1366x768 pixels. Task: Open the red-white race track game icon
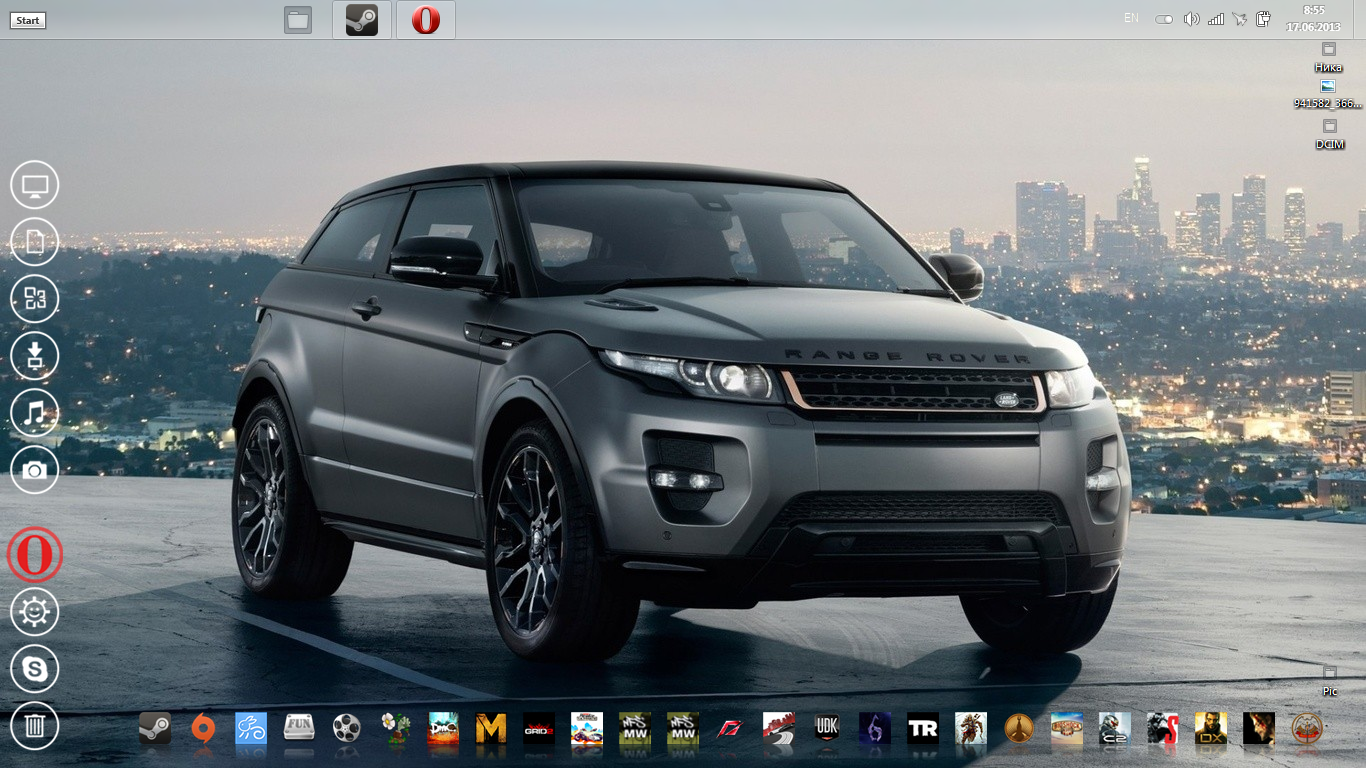tap(779, 728)
